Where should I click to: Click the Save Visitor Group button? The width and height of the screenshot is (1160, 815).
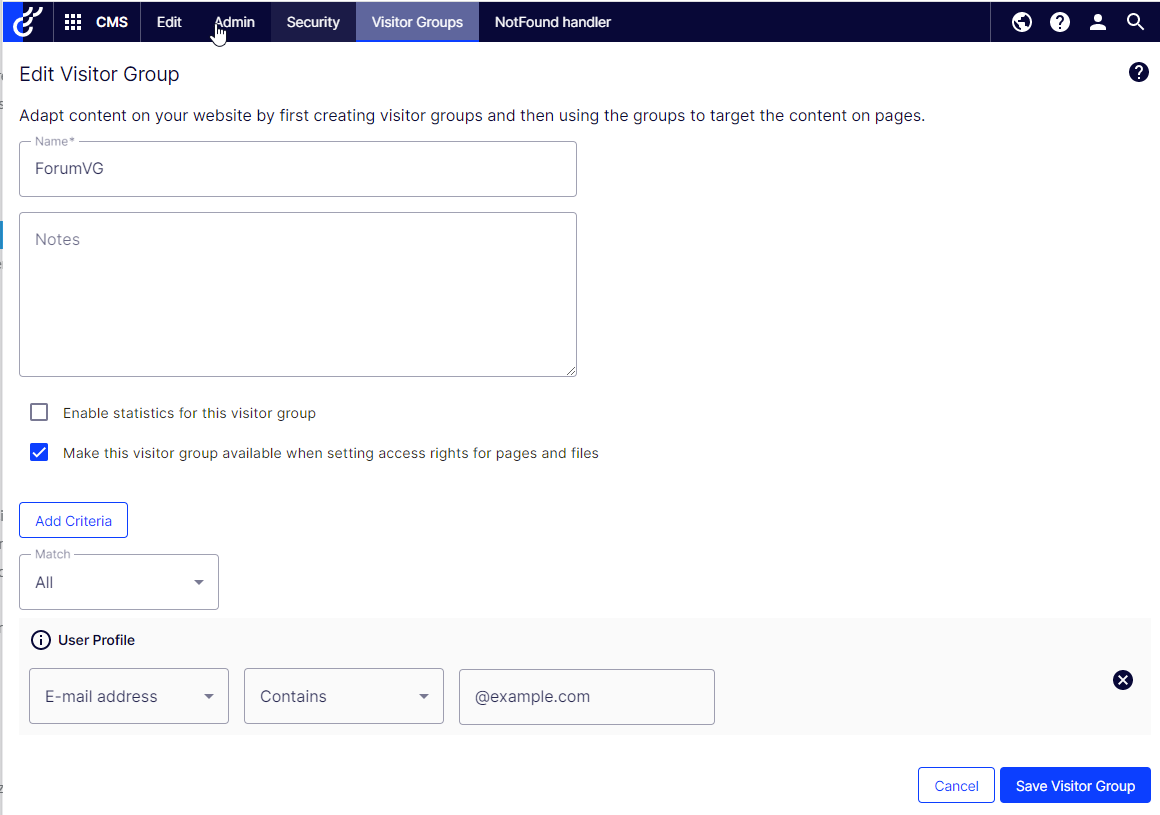1075,785
